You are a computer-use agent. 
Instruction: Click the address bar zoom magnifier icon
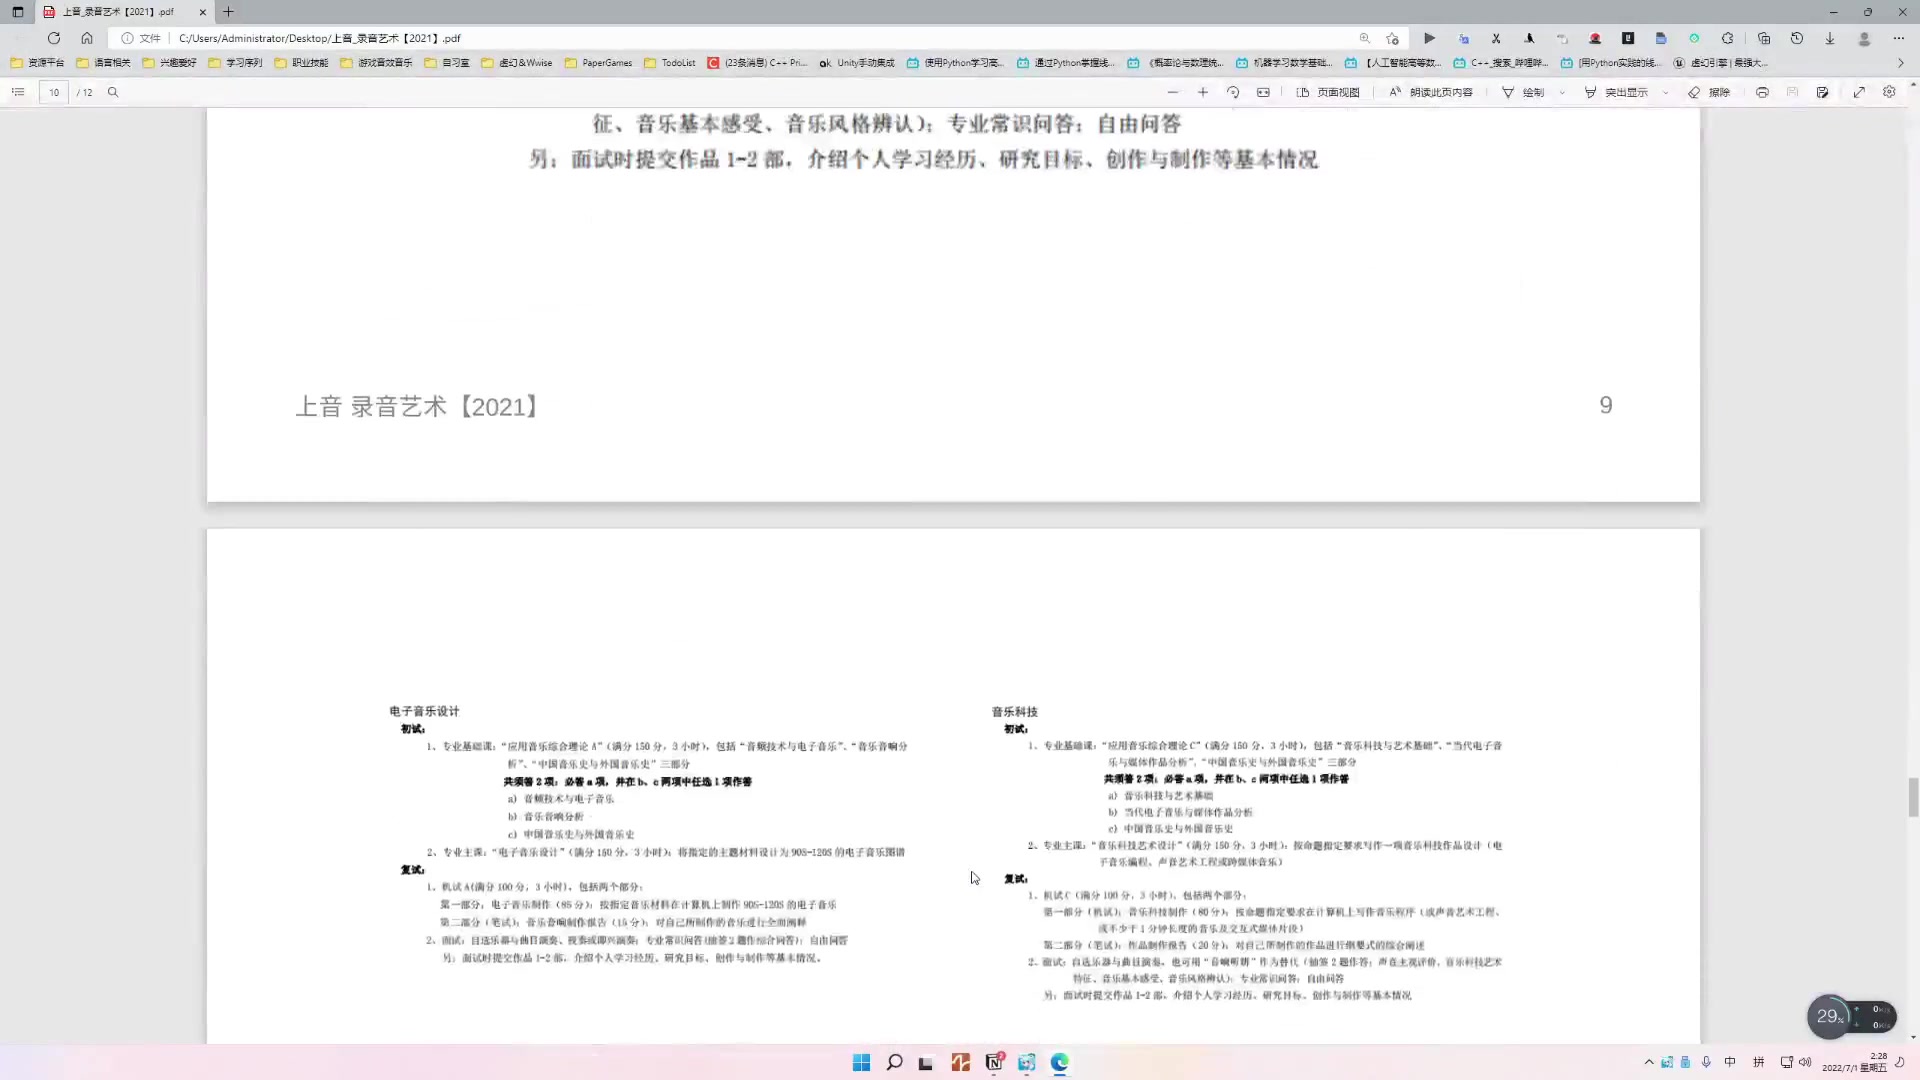tap(1365, 38)
